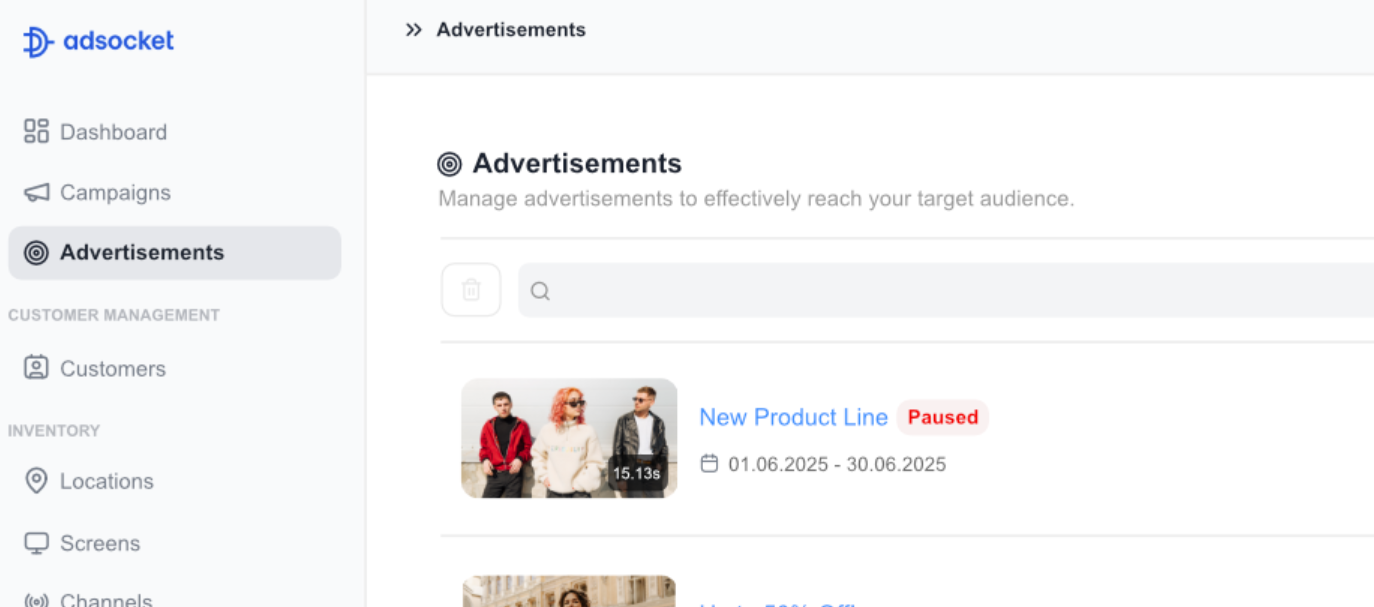1374x607 pixels.
Task: Click the Advertisements target icon in sidebar
Action: point(36,253)
